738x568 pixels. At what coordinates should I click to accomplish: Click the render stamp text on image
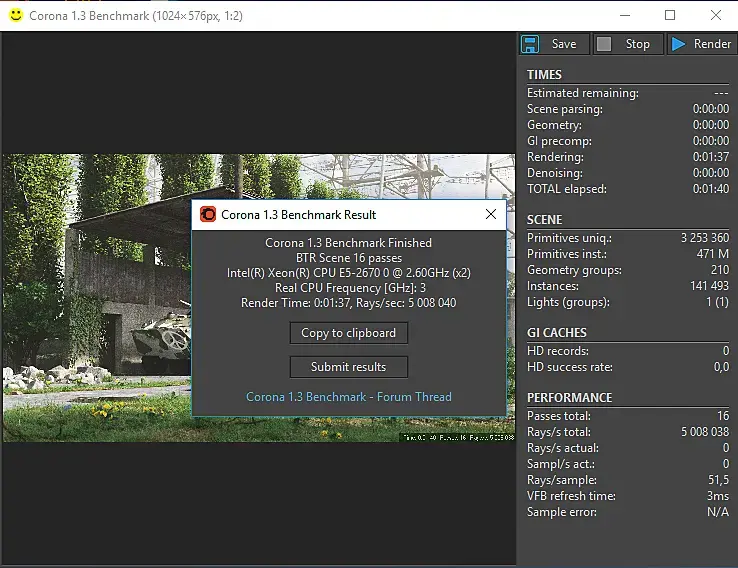pyautogui.click(x=458, y=438)
